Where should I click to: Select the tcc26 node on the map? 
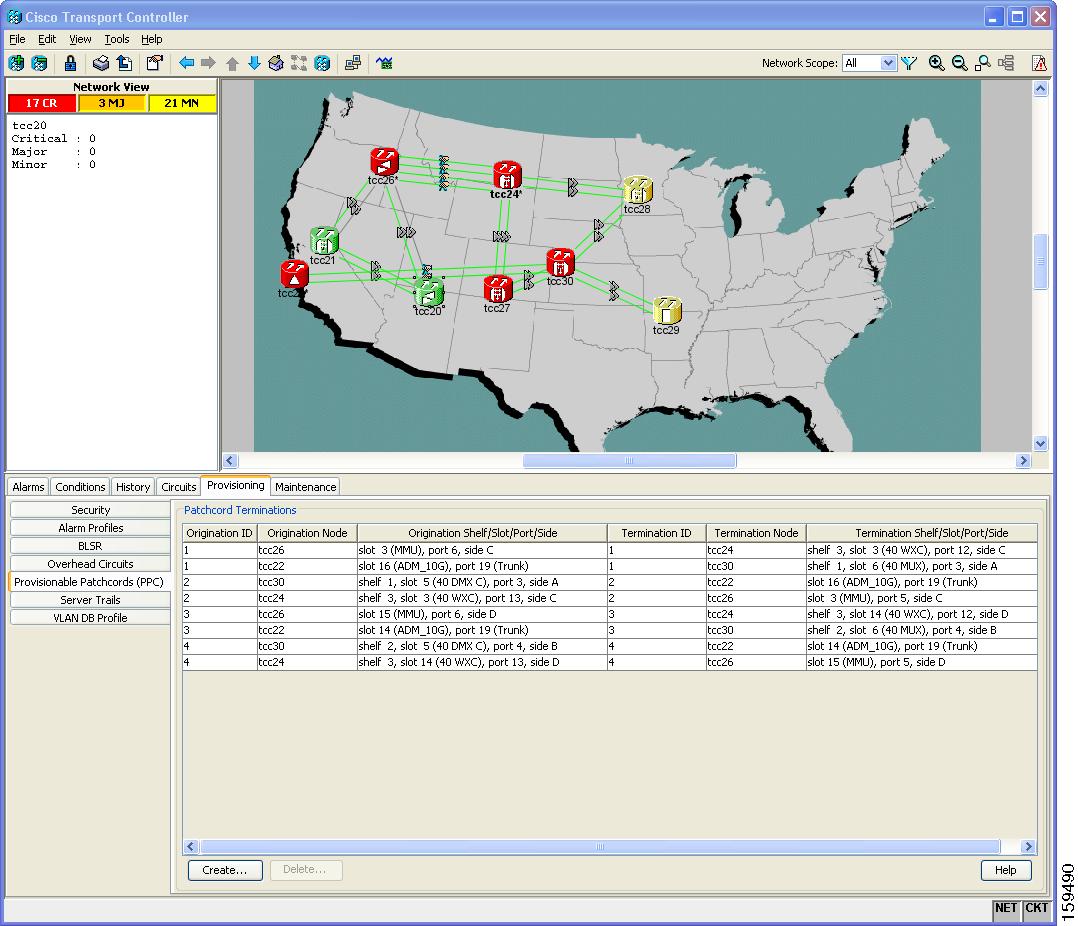coord(384,162)
